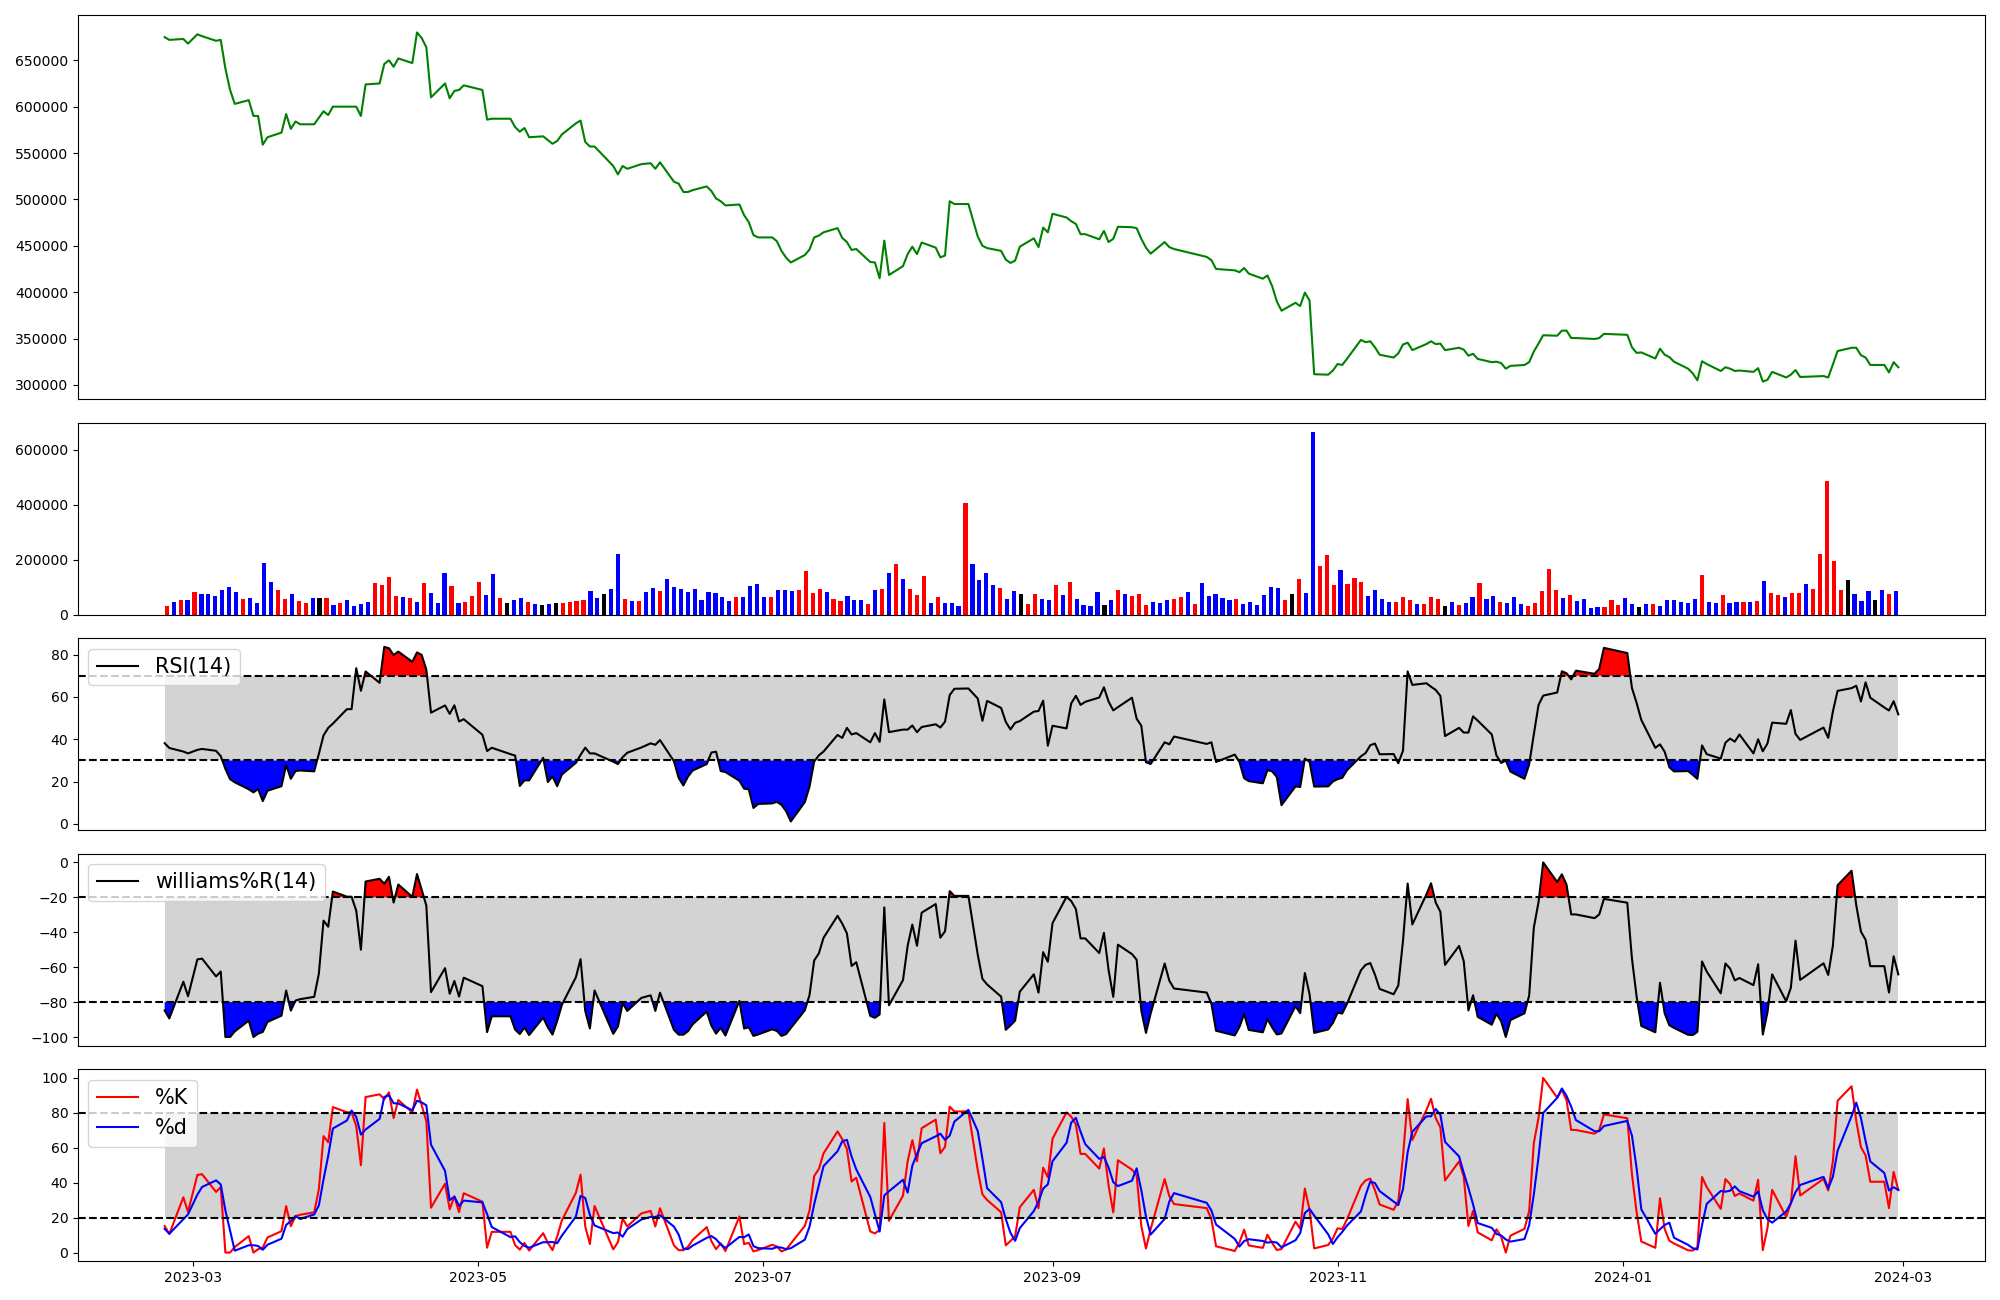Image resolution: width=2000 pixels, height=1300 pixels.
Task: Click the 600000 volume axis tick label
Action: pos(41,450)
